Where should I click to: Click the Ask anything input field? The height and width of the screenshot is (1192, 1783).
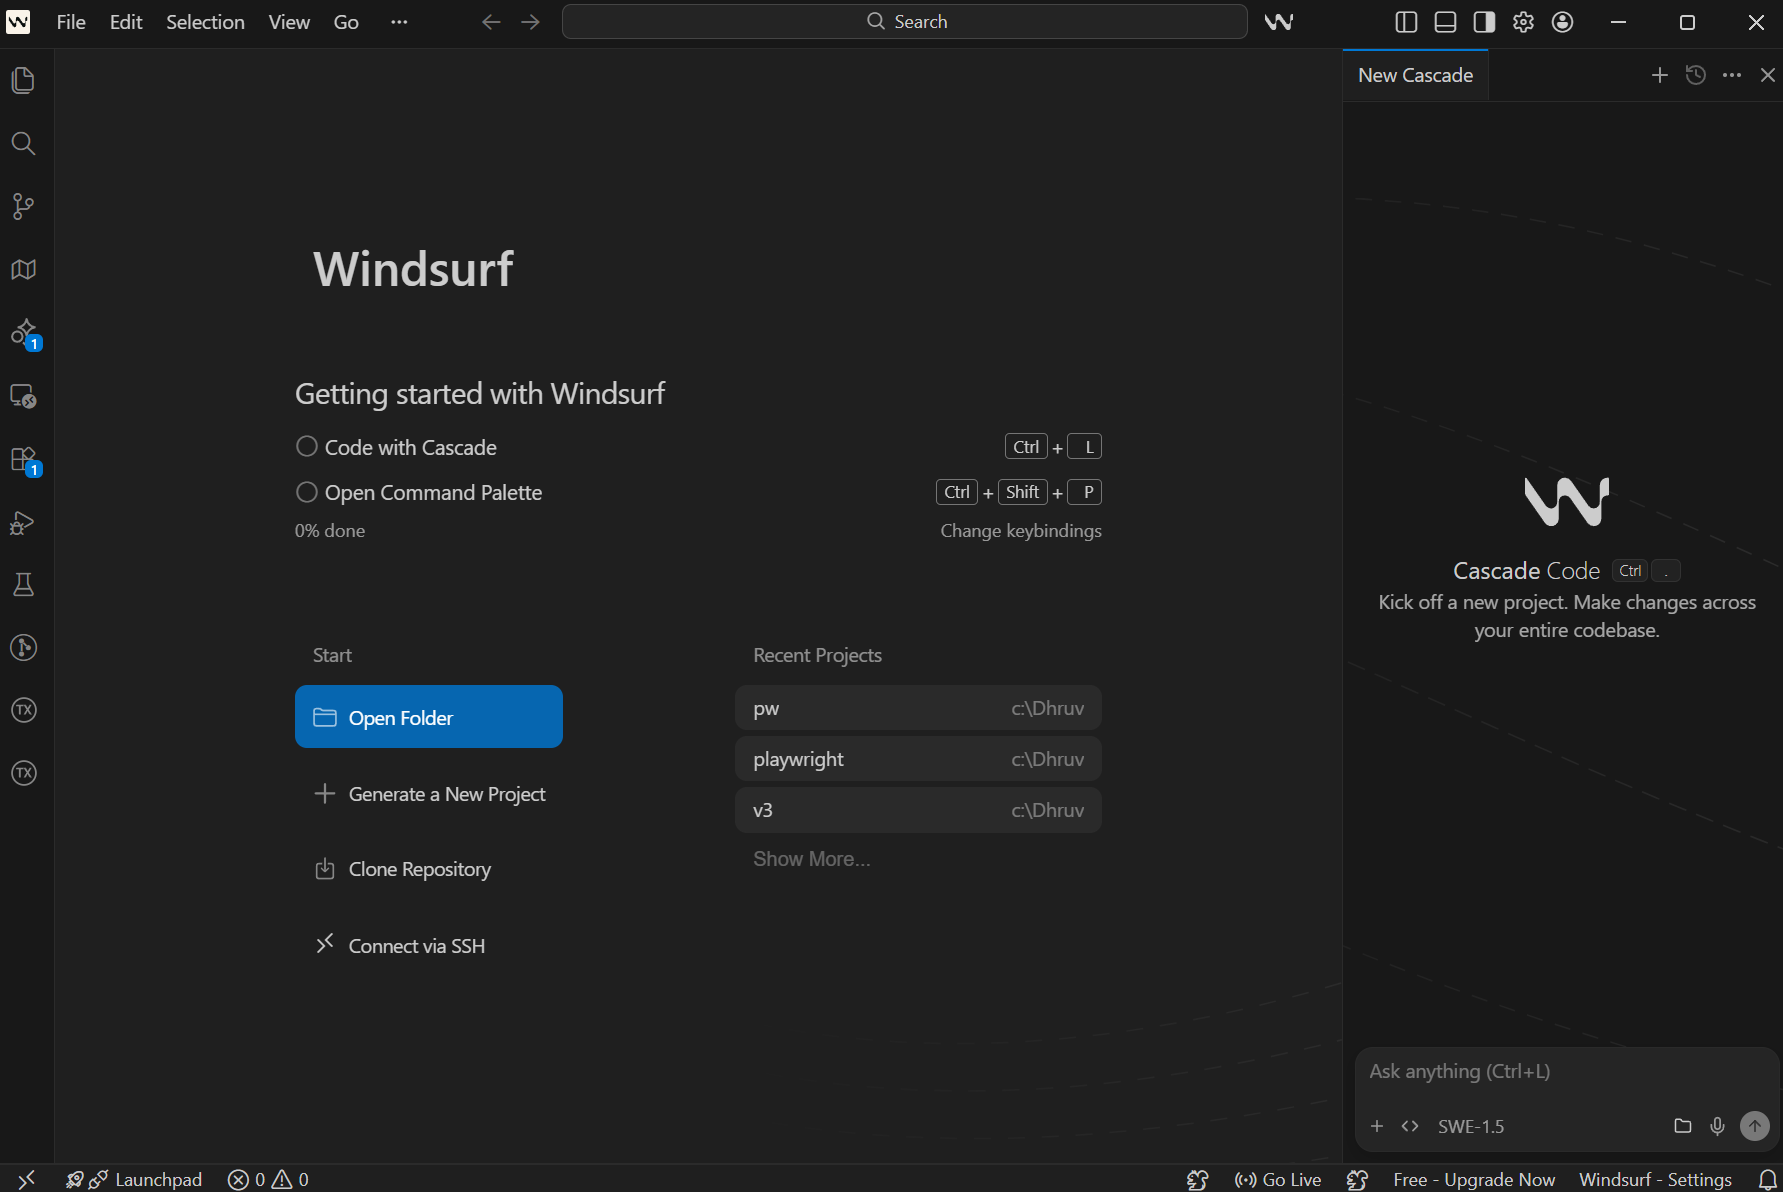coord(1565,1072)
